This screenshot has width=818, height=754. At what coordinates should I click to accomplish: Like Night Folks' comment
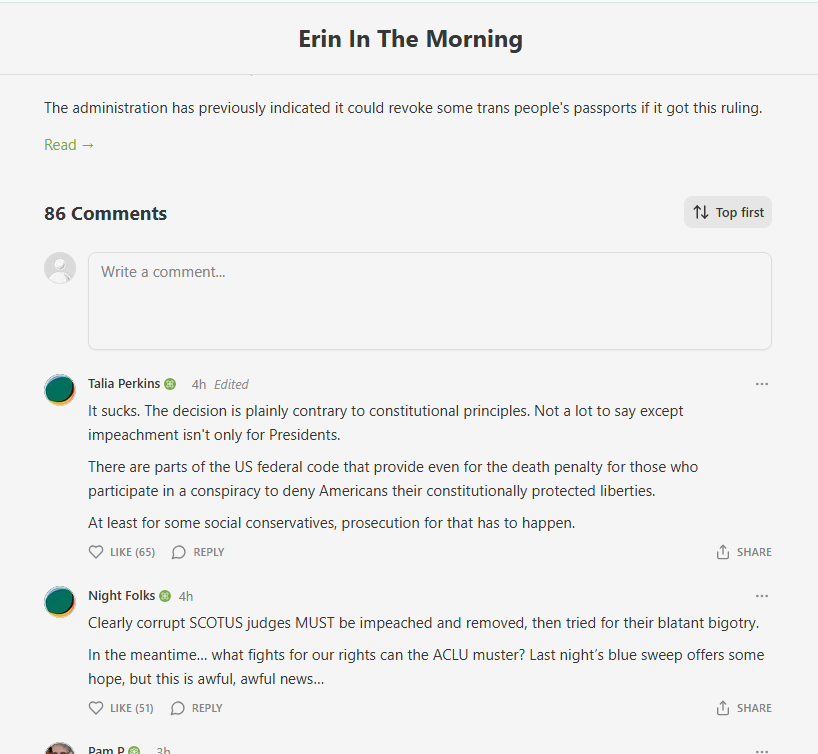pyautogui.click(x=121, y=708)
